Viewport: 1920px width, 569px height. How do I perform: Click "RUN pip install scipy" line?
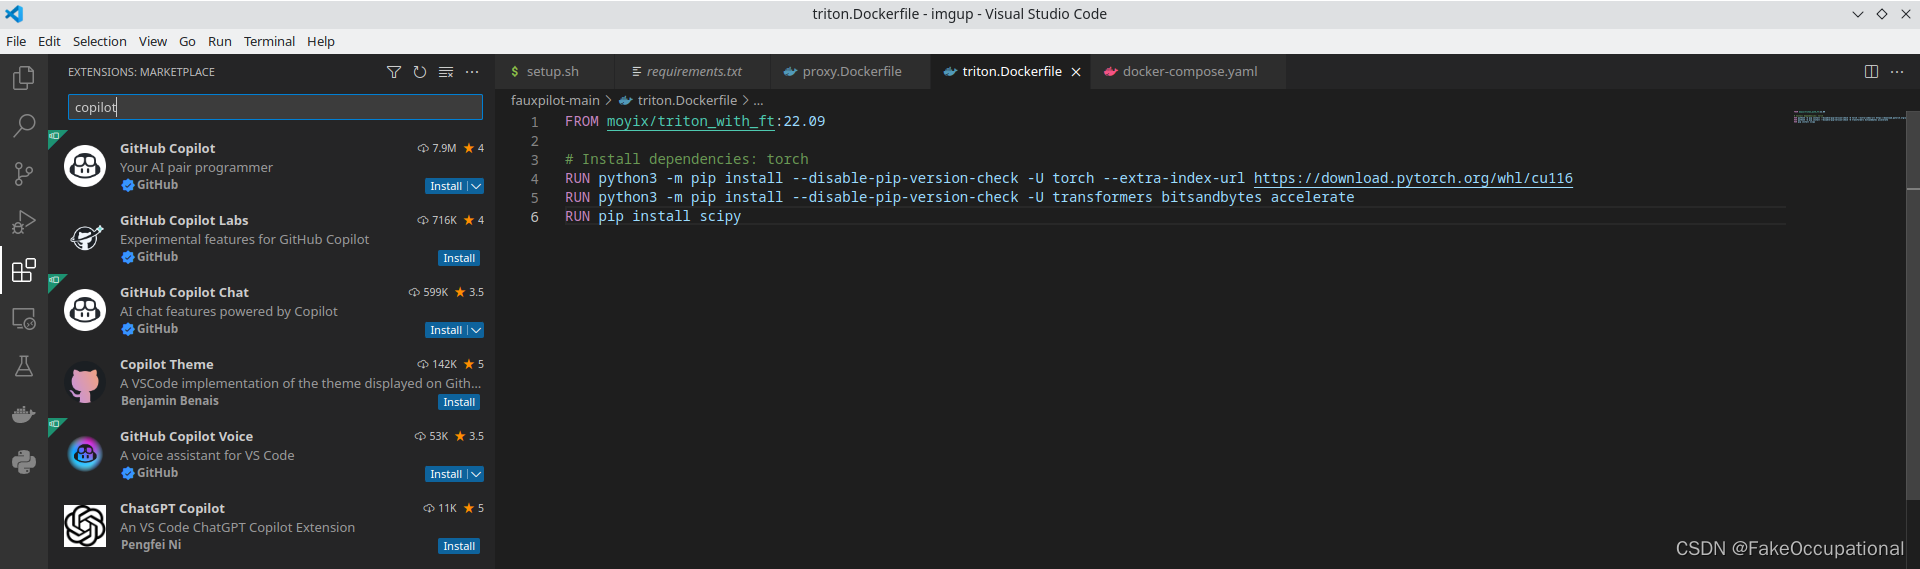[x=653, y=216]
